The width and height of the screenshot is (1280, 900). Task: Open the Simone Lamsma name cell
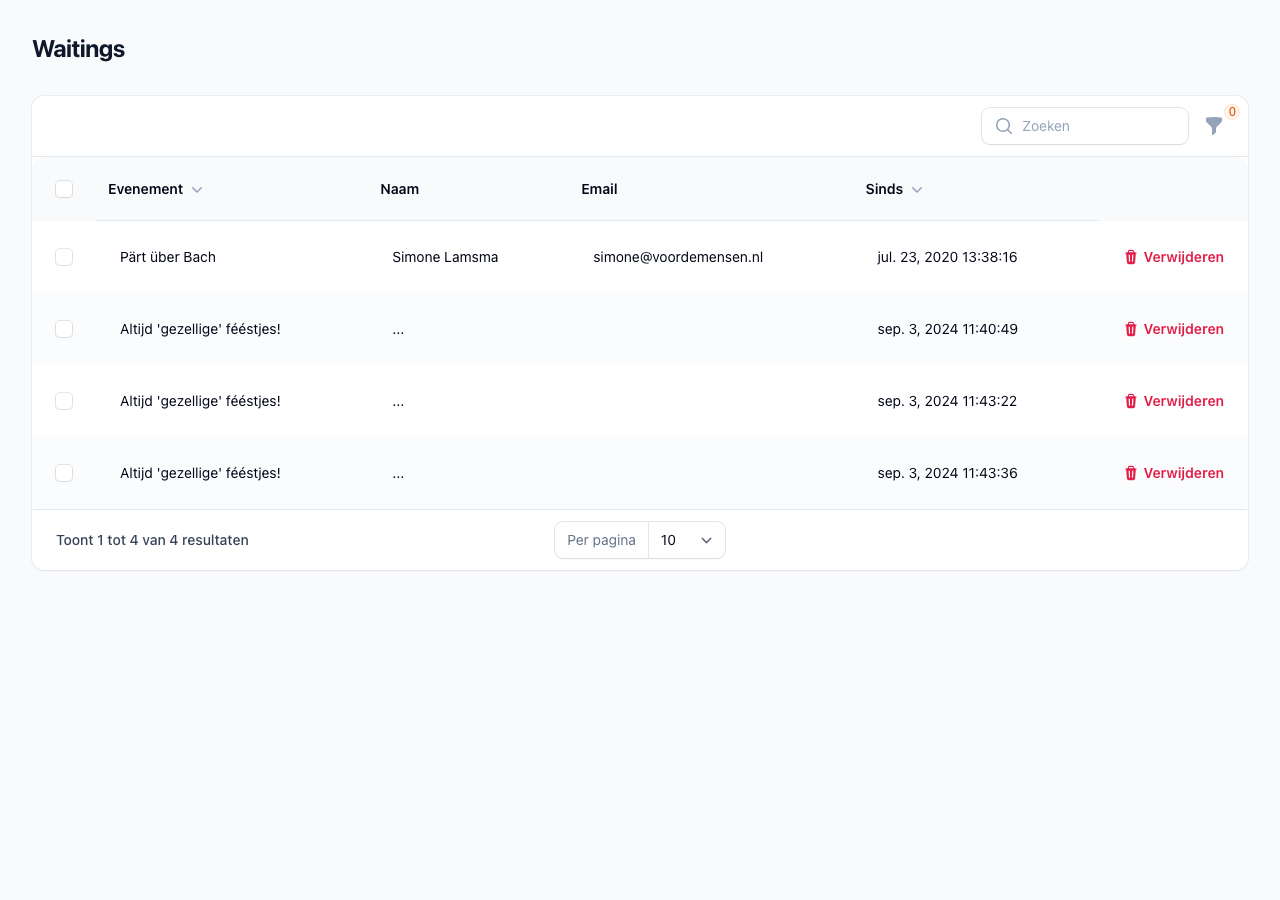coord(445,257)
